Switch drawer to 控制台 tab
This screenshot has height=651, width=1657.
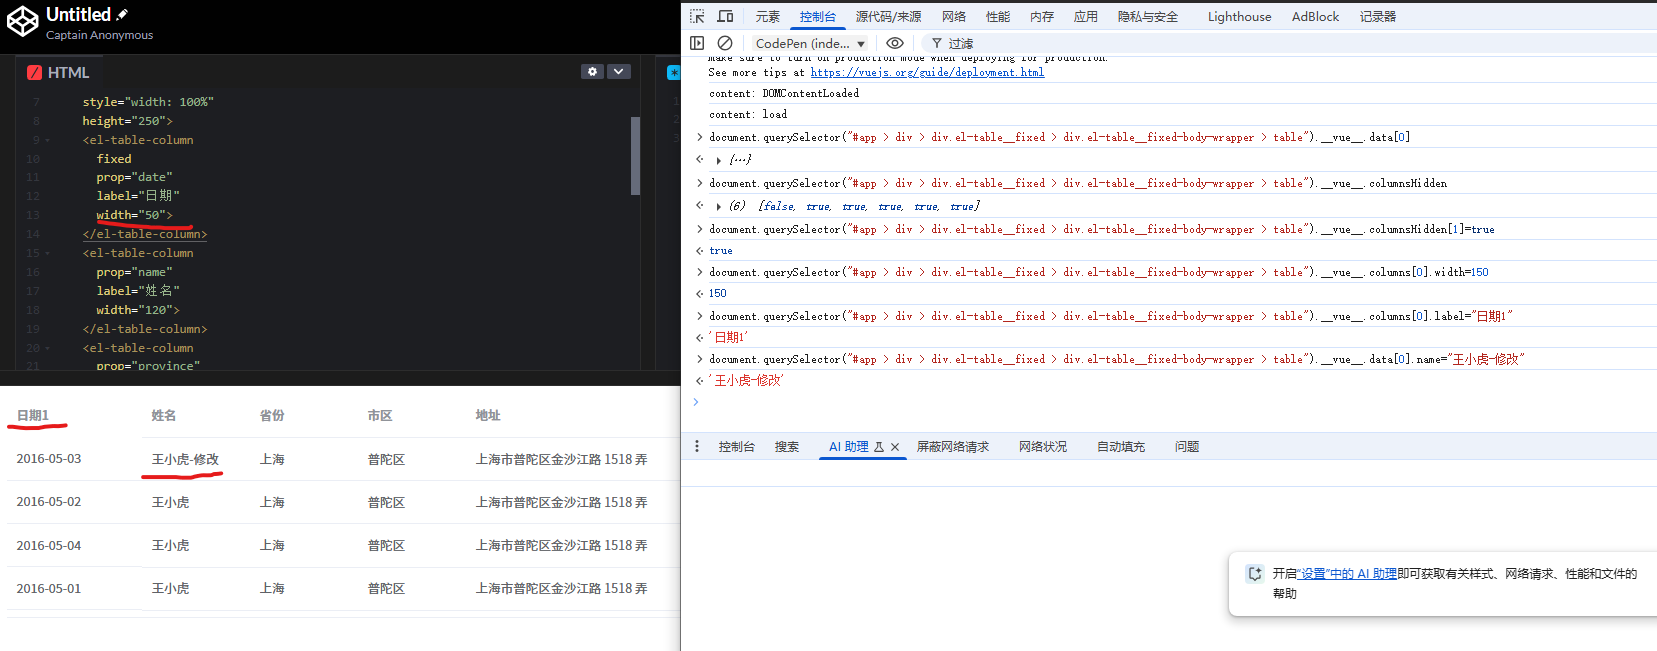[x=736, y=446]
